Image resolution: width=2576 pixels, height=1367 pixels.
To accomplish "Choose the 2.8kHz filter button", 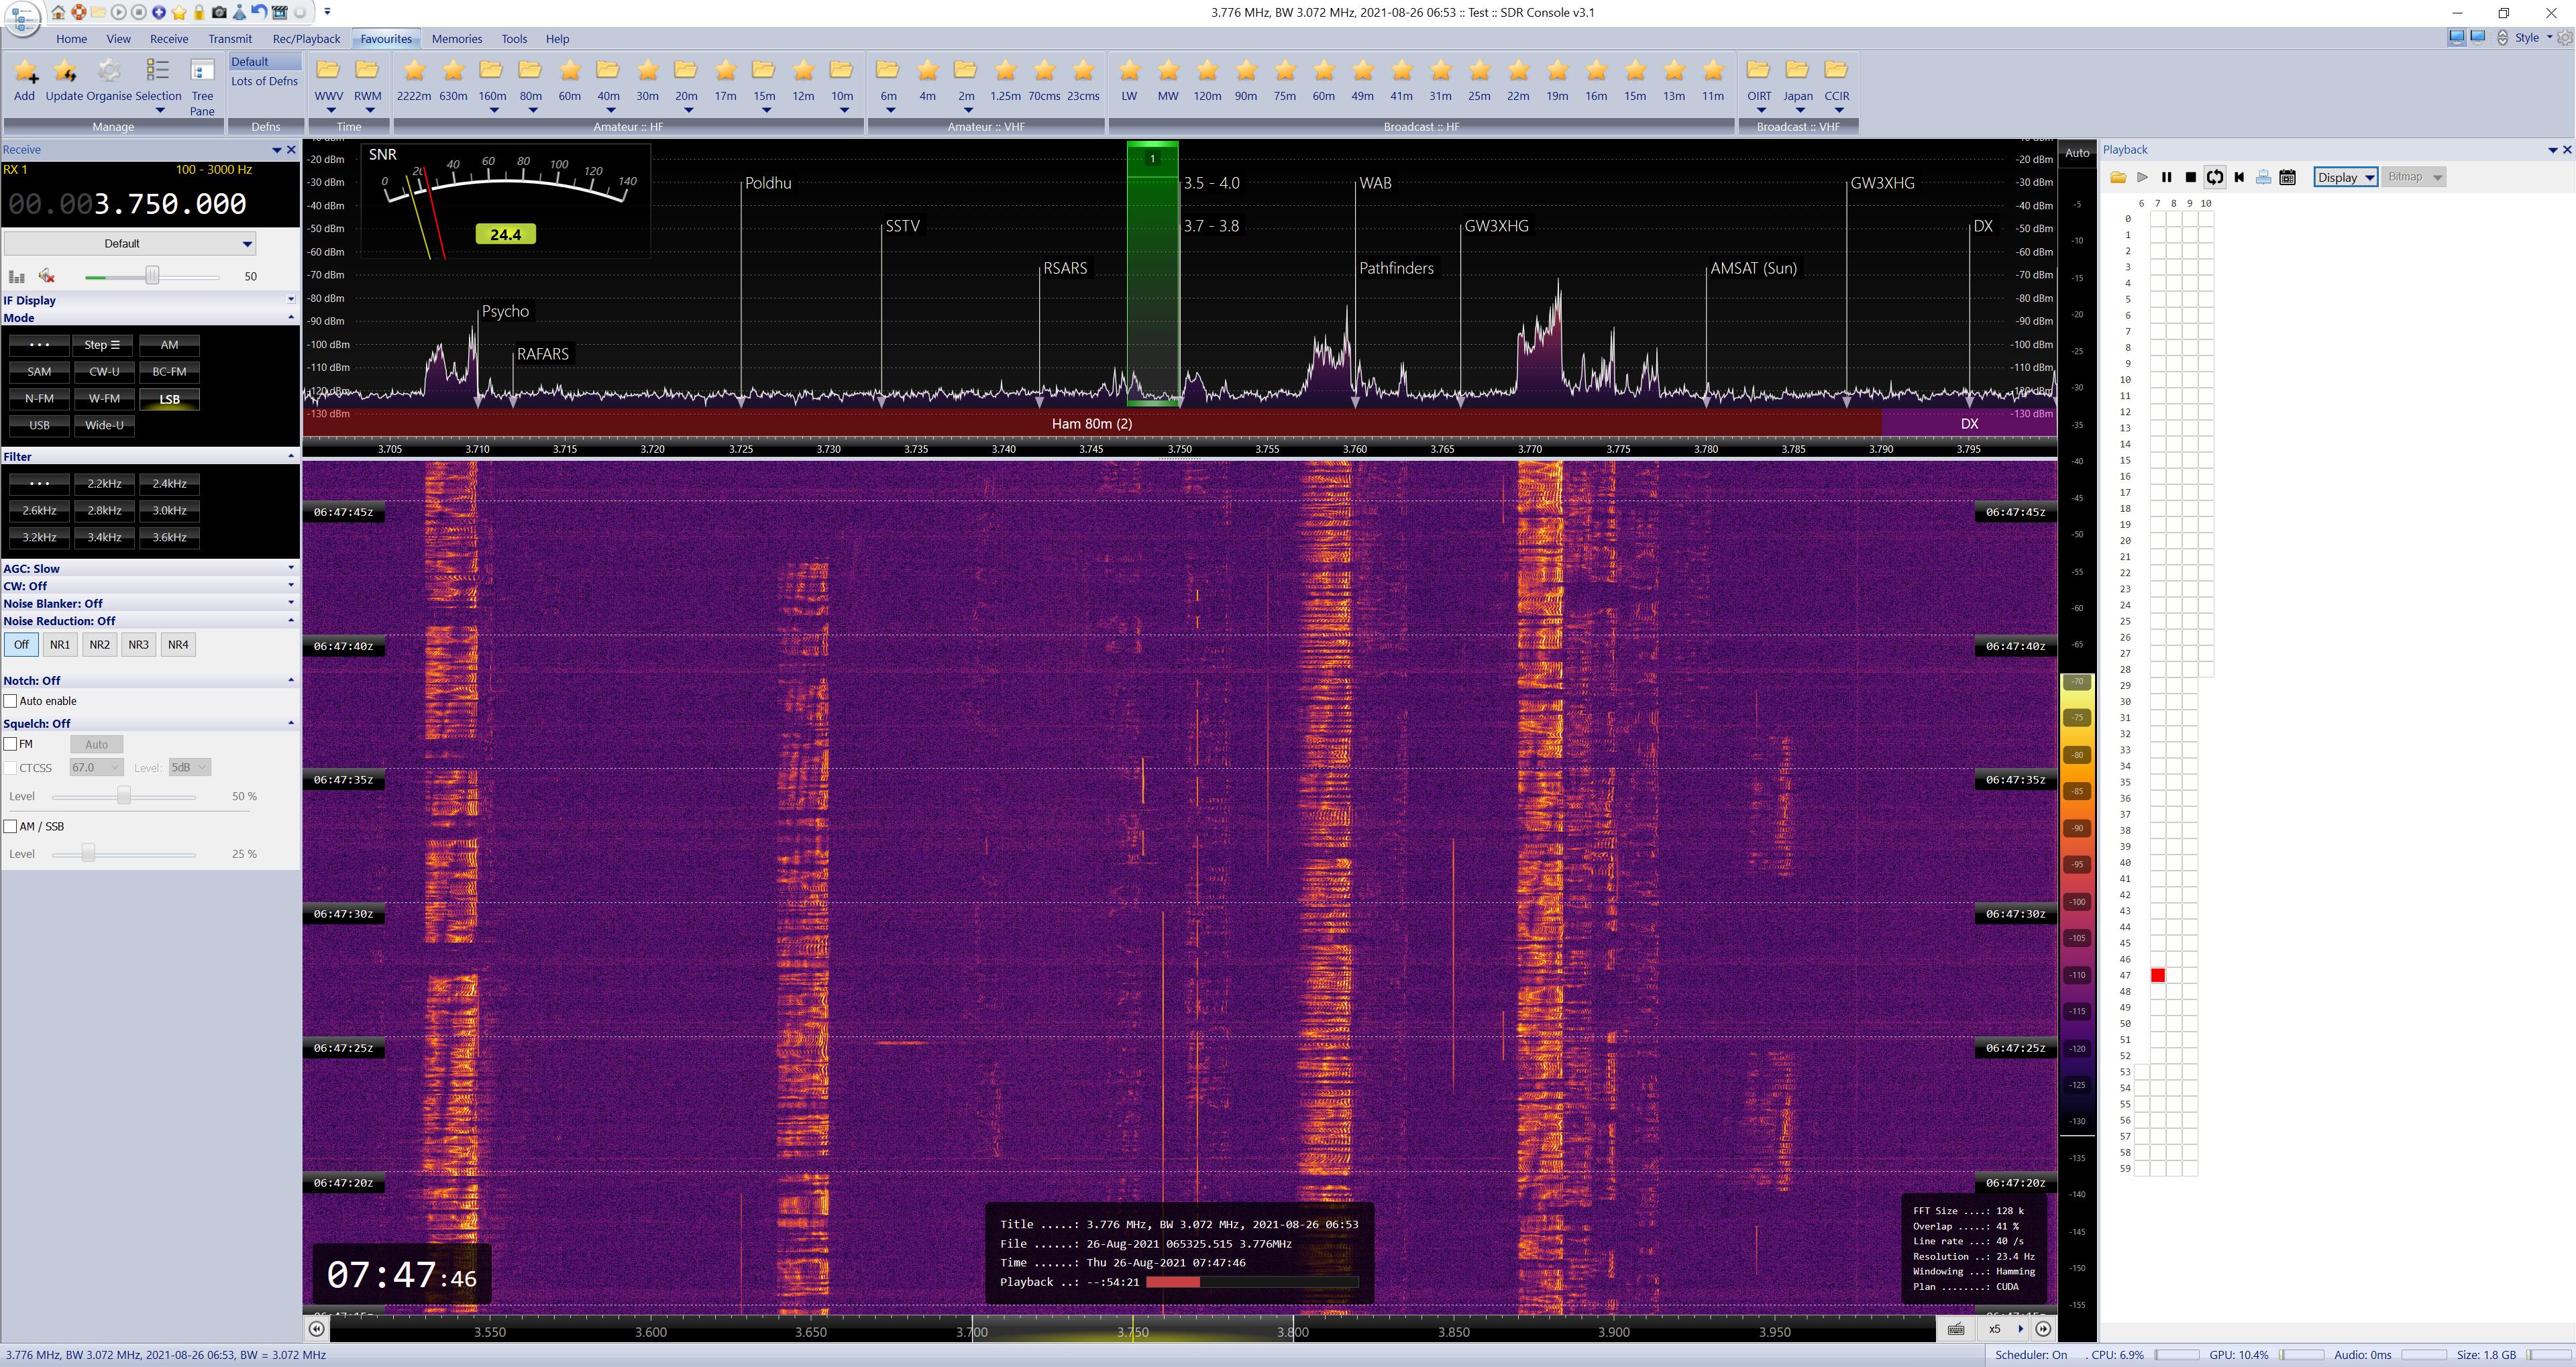I will coord(104,510).
